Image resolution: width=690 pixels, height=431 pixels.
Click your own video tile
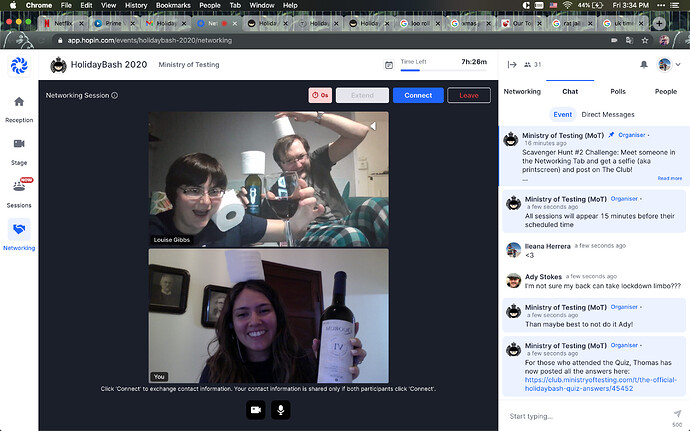pos(268,316)
